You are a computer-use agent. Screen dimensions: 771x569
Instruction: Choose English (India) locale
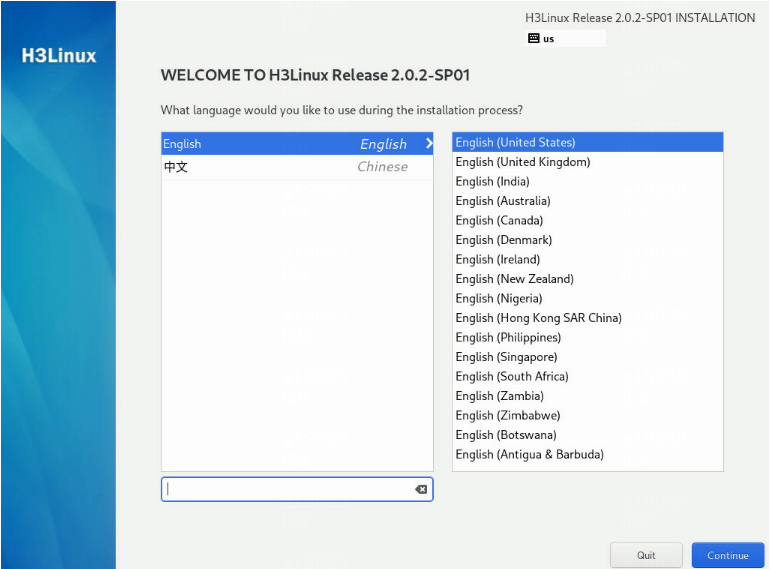coord(588,181)
